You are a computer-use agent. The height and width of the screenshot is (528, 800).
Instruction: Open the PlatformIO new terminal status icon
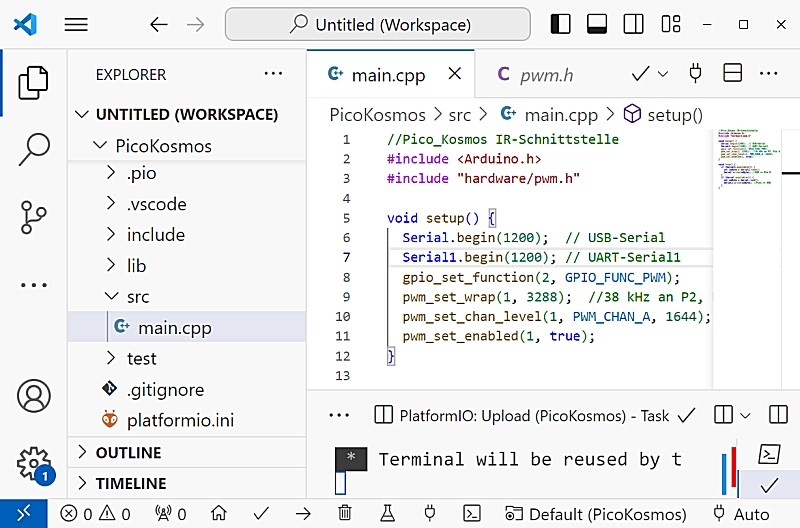point(472,514)
